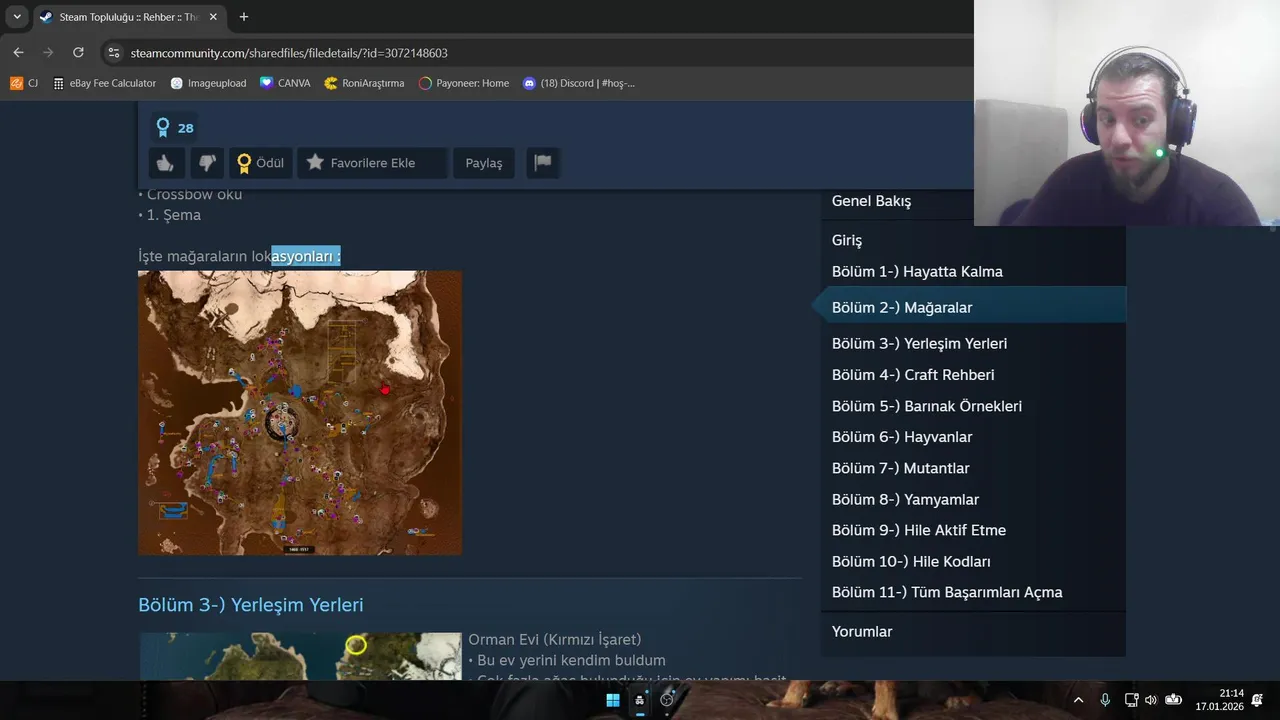The height and width of the screenshot is (720, 1280).
Task: Open the eBay Fee Calculator bookmark
Action: pos(104,83)
